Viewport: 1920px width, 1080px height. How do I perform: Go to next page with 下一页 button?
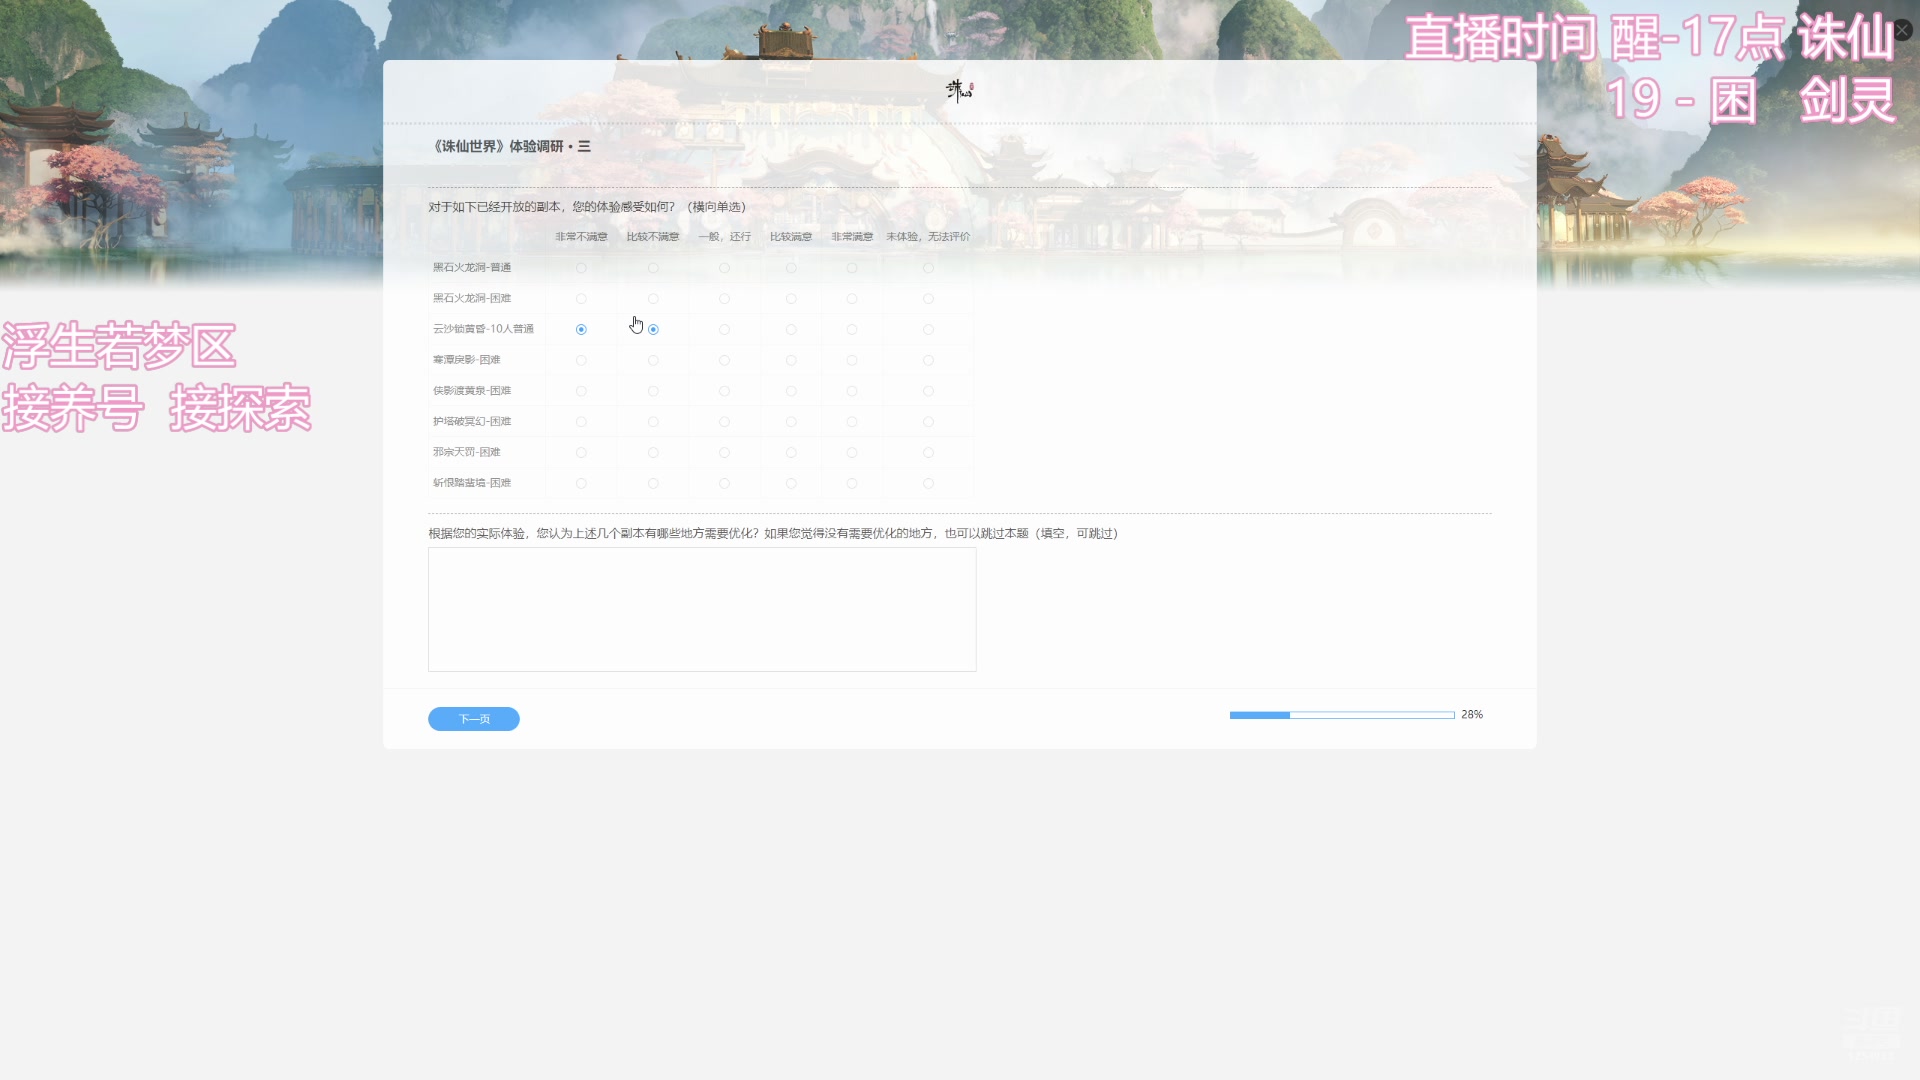click(x=474, y=719)
